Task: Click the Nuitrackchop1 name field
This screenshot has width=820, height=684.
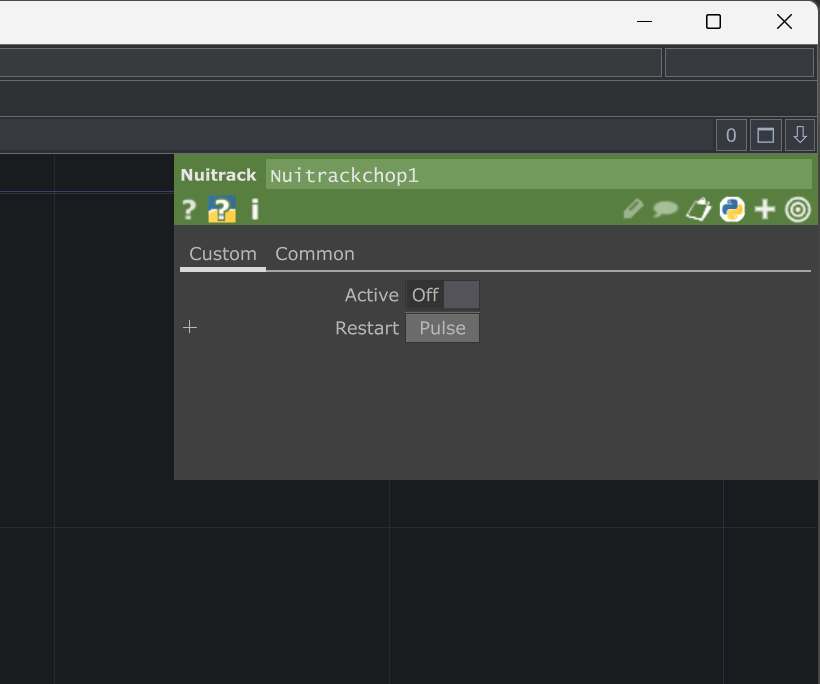Action: coord(538,175)
